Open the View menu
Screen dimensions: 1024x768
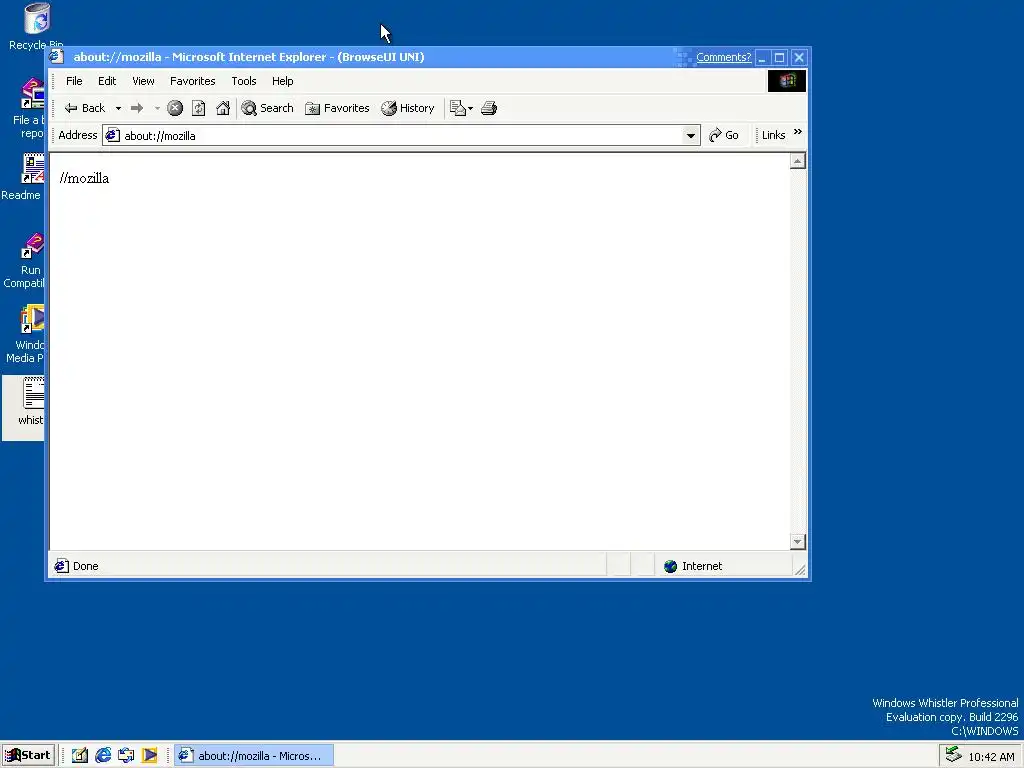(x=143, y=81)
